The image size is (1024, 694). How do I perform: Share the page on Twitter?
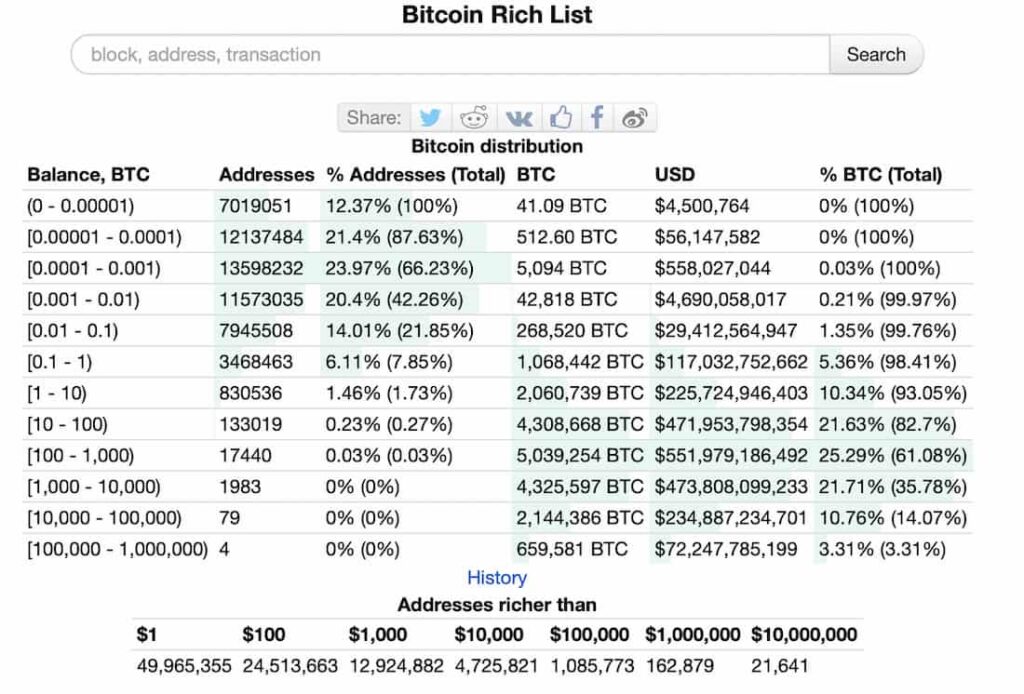431,117
